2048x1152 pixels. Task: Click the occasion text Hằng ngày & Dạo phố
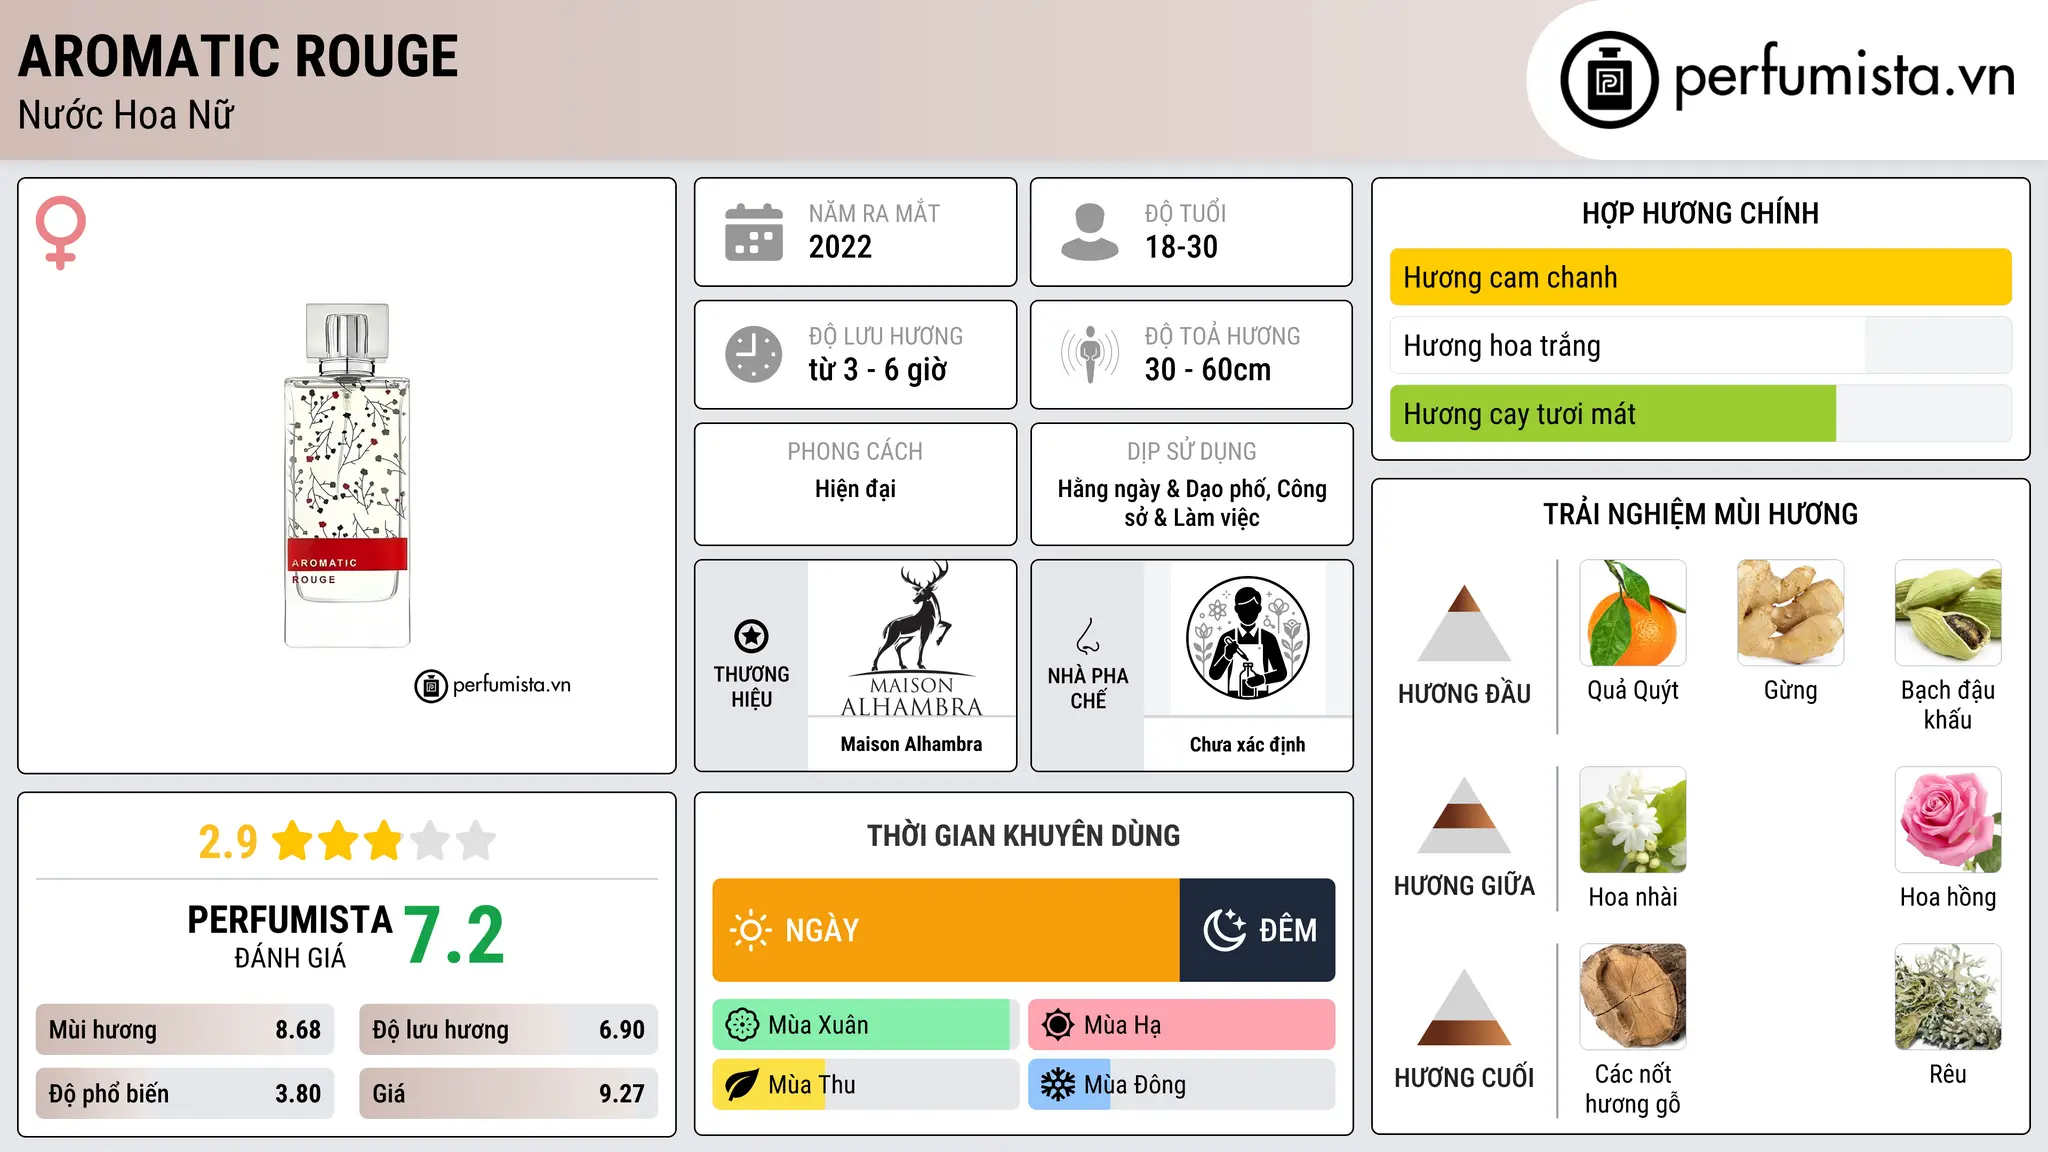point(1163,489)
